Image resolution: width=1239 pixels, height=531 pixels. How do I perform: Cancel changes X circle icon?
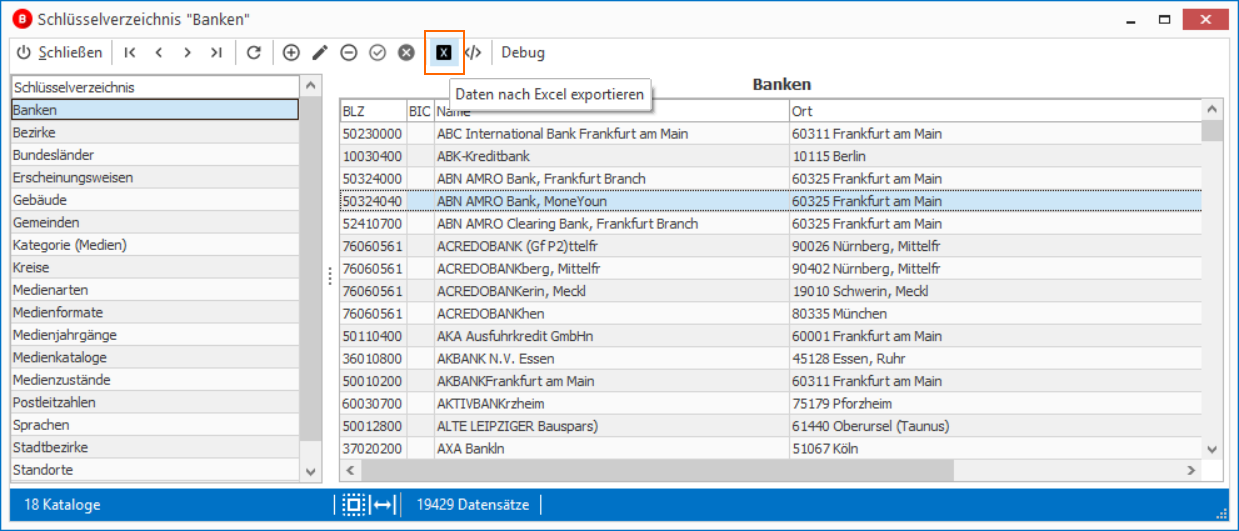point(406,52)
